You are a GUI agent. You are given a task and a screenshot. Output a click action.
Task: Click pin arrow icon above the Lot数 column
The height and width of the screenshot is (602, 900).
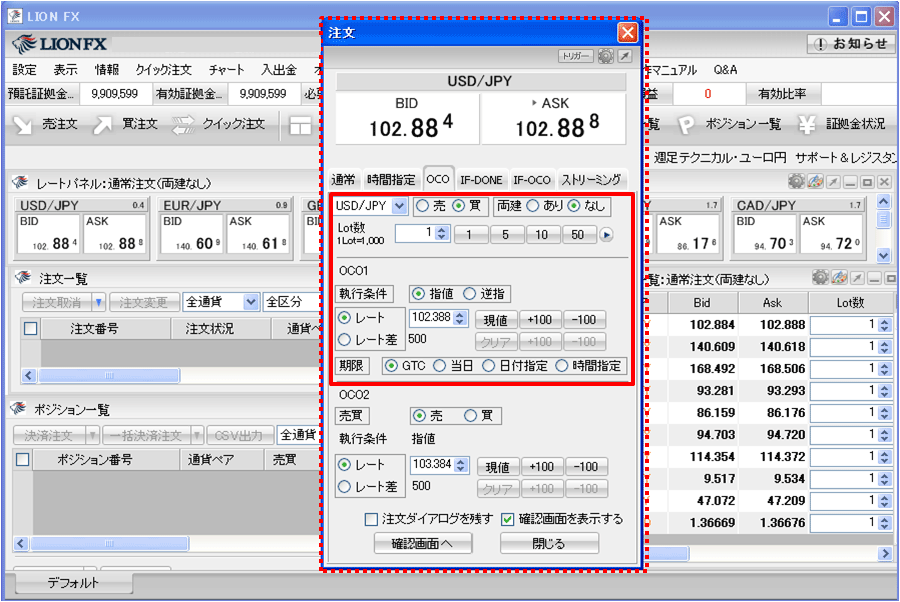[x=858, y=278]
